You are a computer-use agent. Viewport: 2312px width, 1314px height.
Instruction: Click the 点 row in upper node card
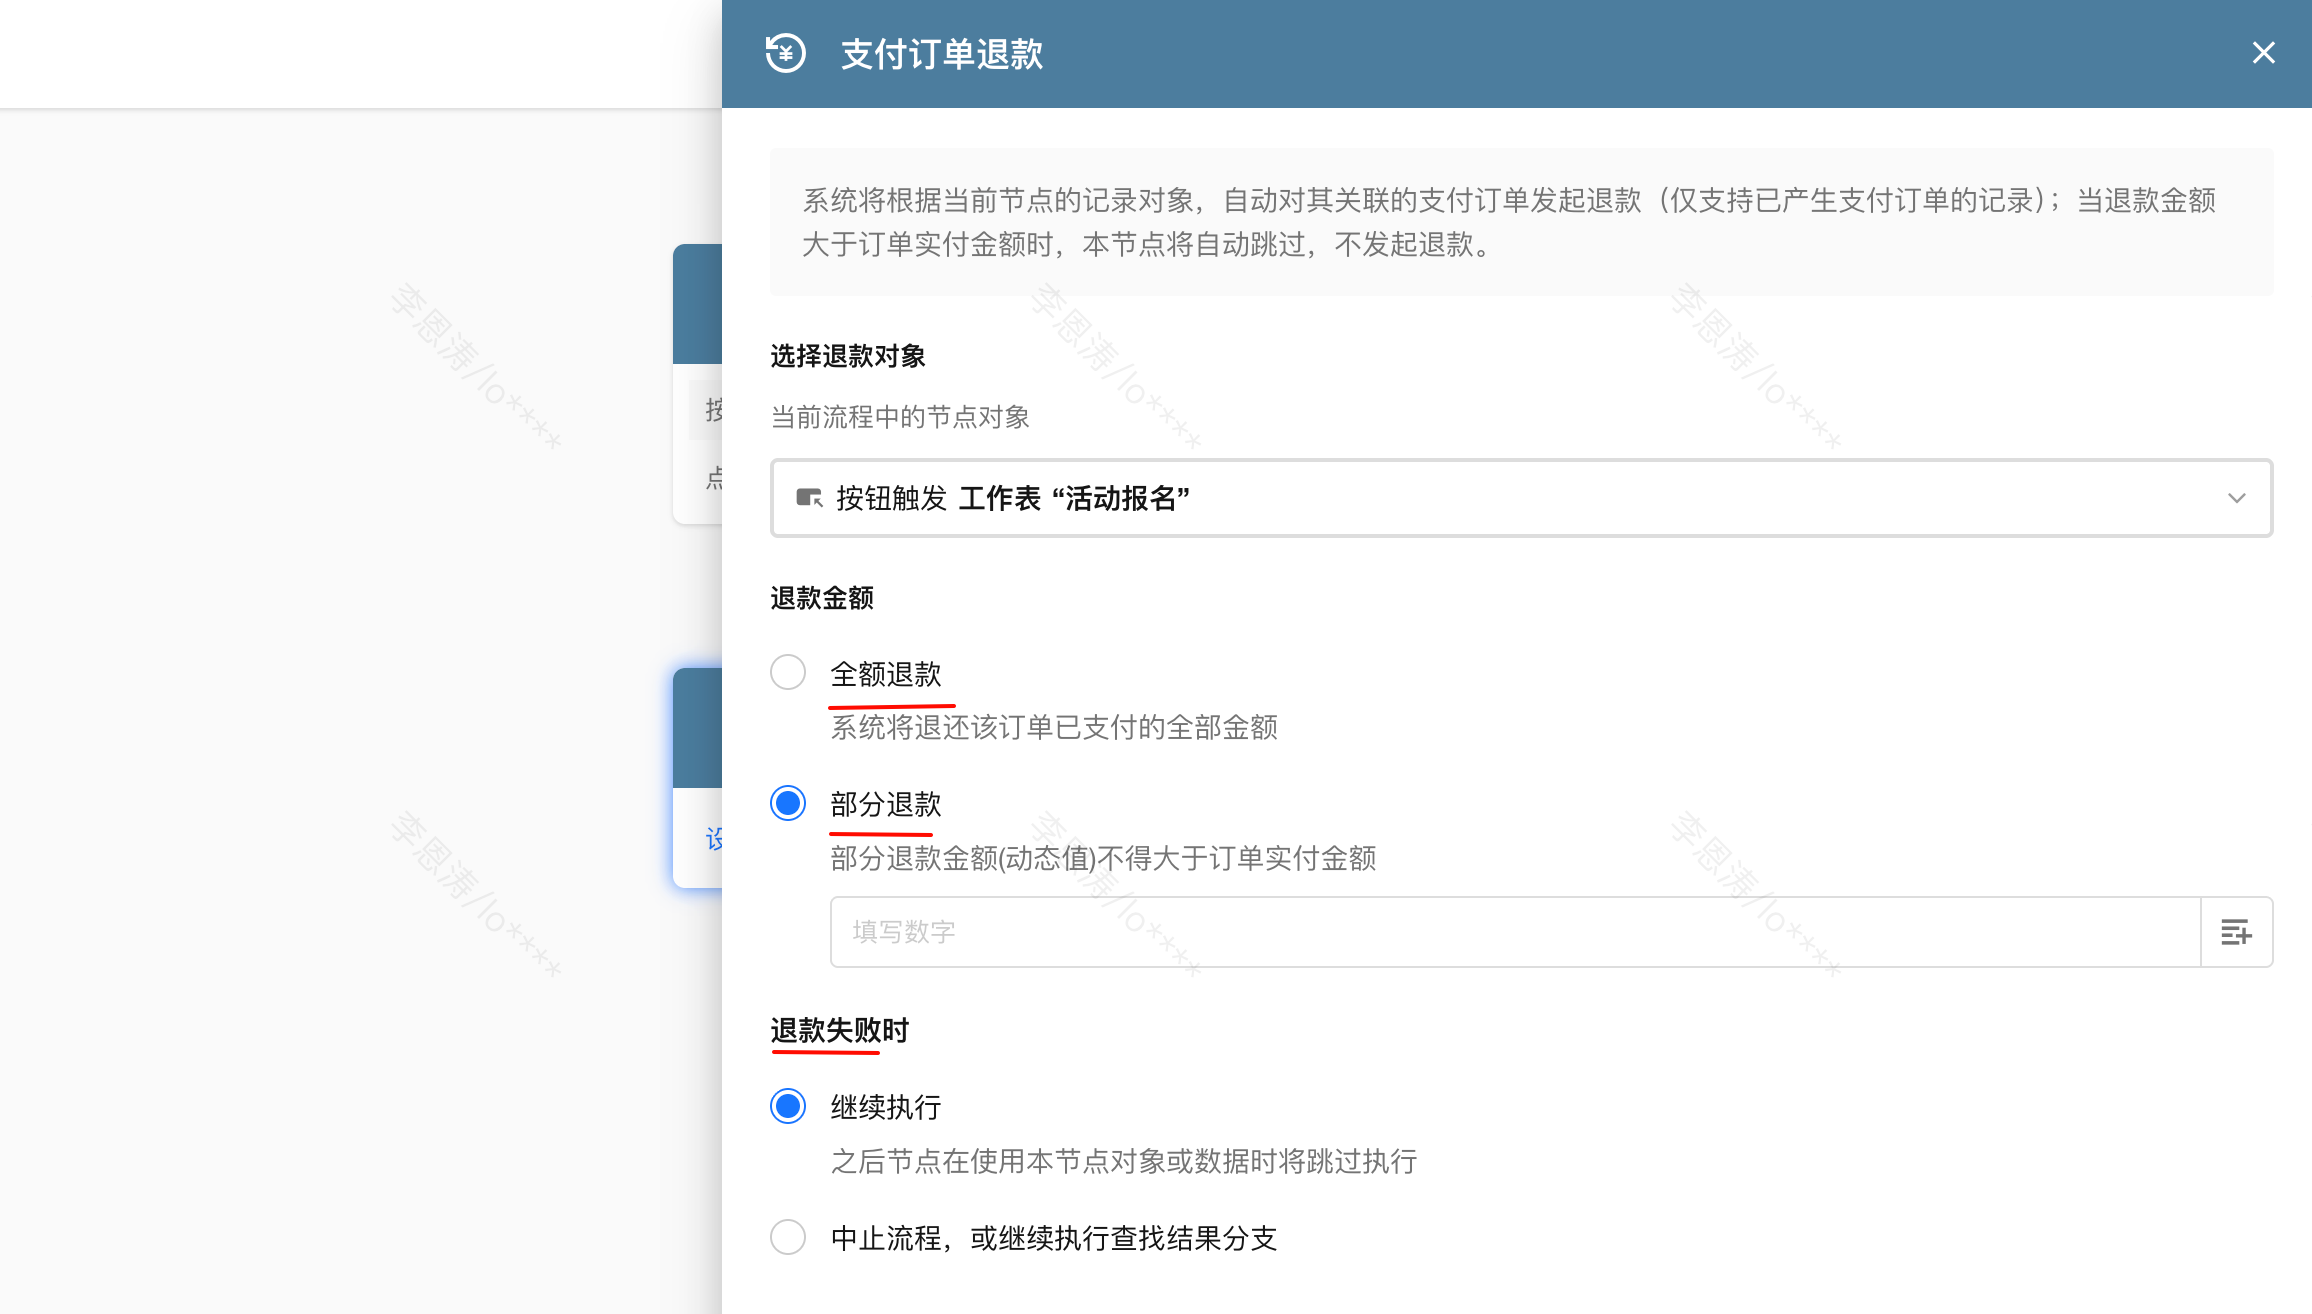point(713,478)
